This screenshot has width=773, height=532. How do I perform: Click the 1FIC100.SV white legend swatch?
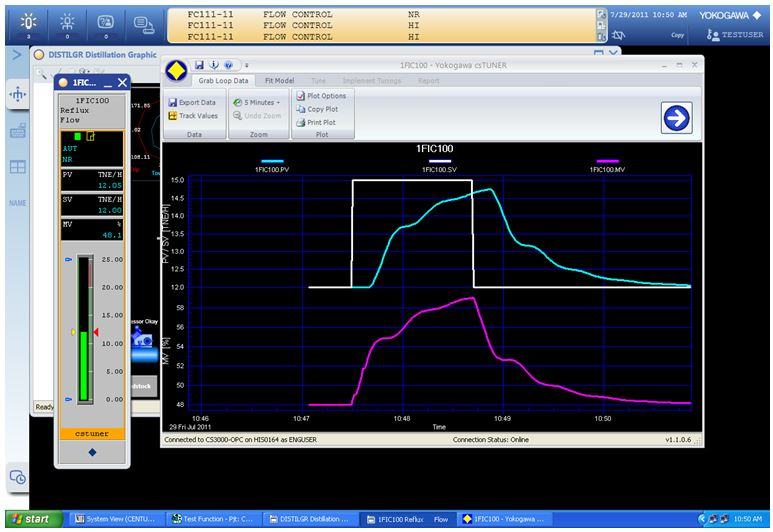tap(440, 161)
